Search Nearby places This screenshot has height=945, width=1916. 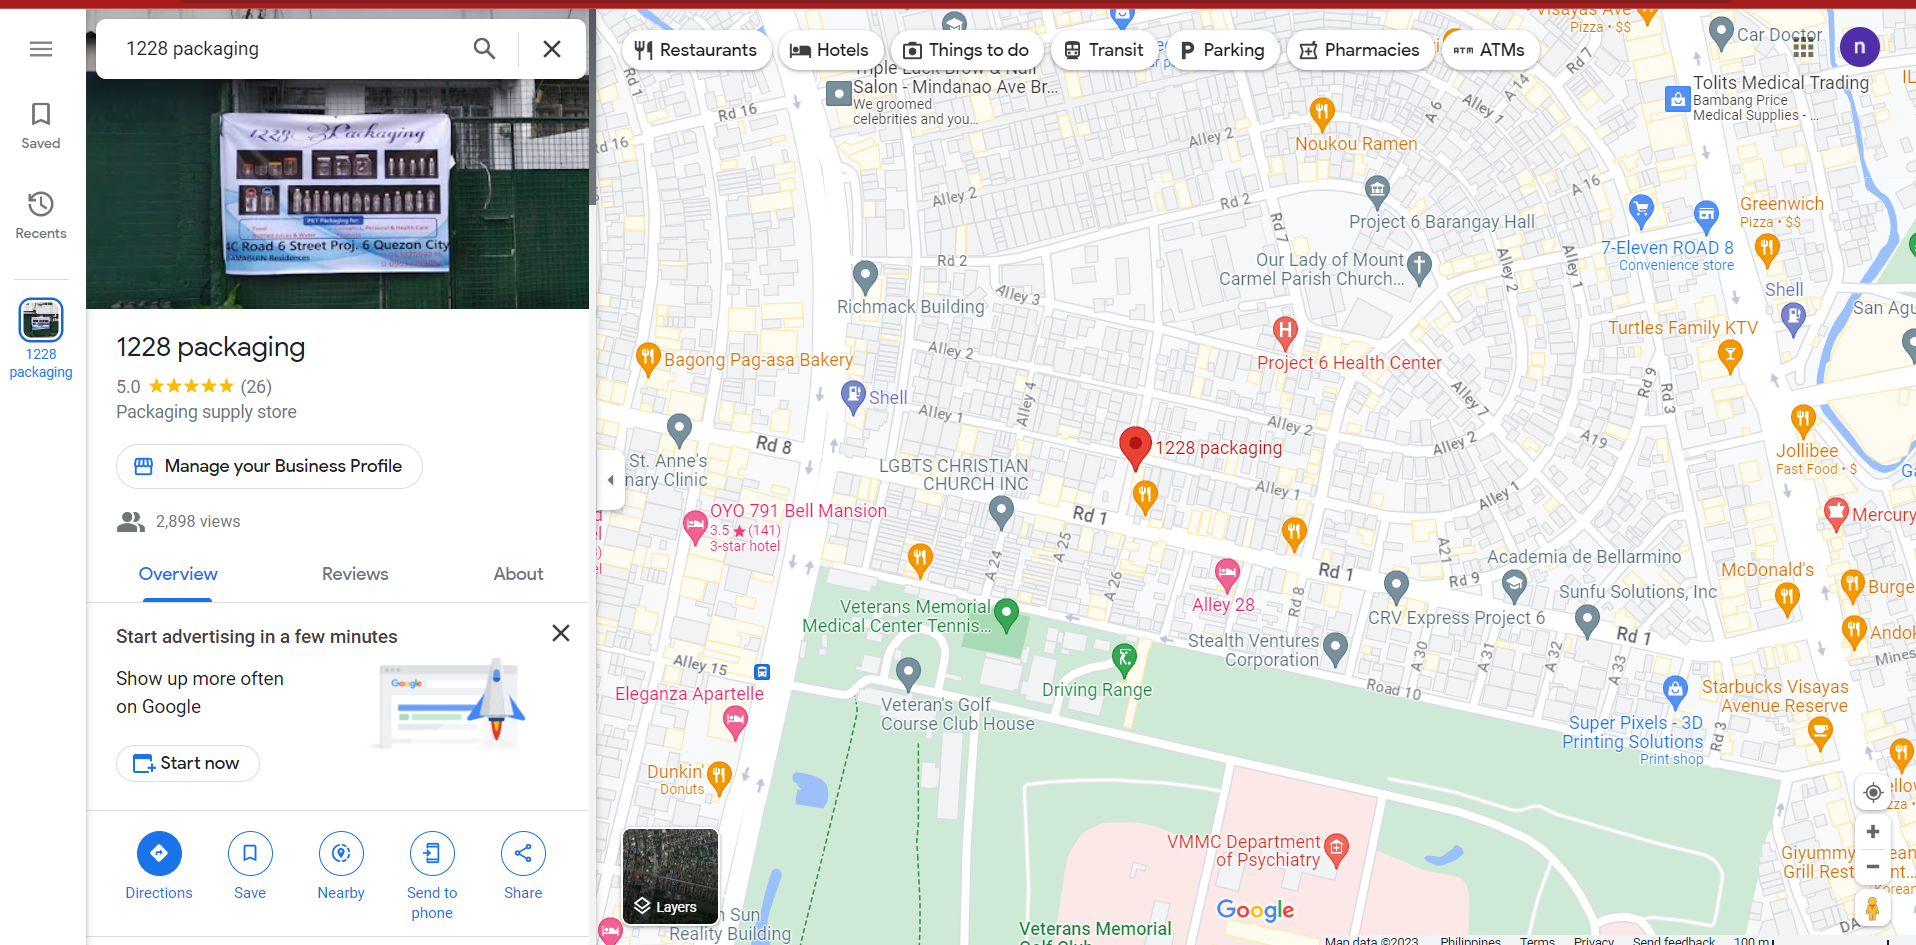pyautogui.click(x=341, y=866)
